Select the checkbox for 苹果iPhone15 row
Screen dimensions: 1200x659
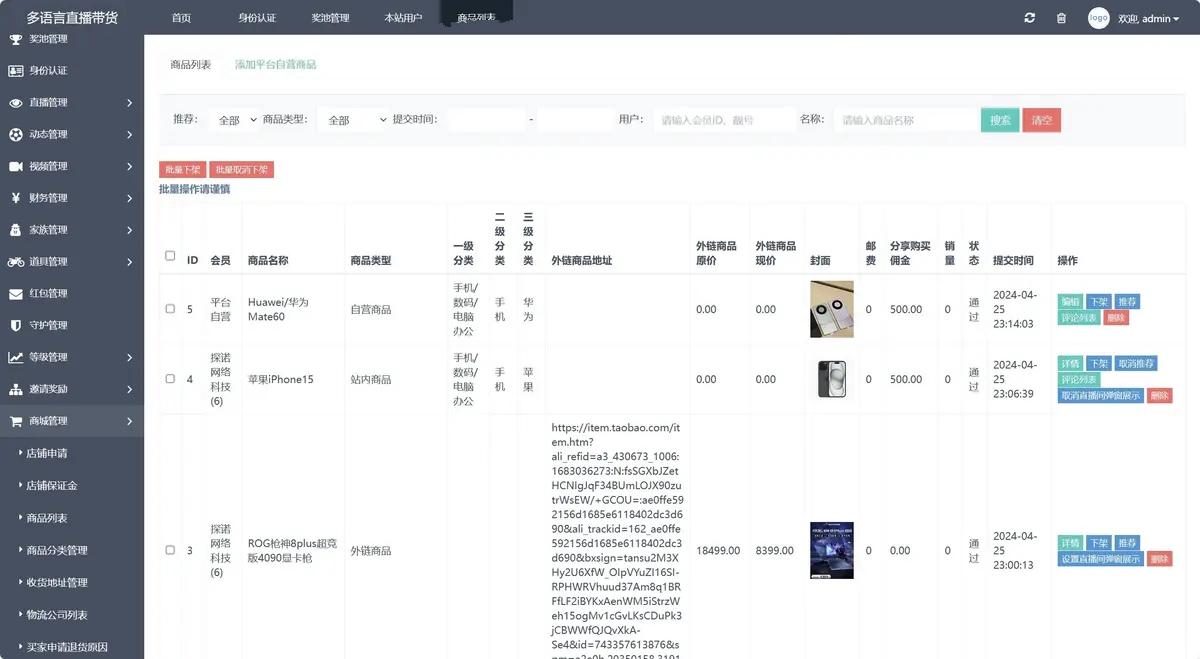point(170,379)
